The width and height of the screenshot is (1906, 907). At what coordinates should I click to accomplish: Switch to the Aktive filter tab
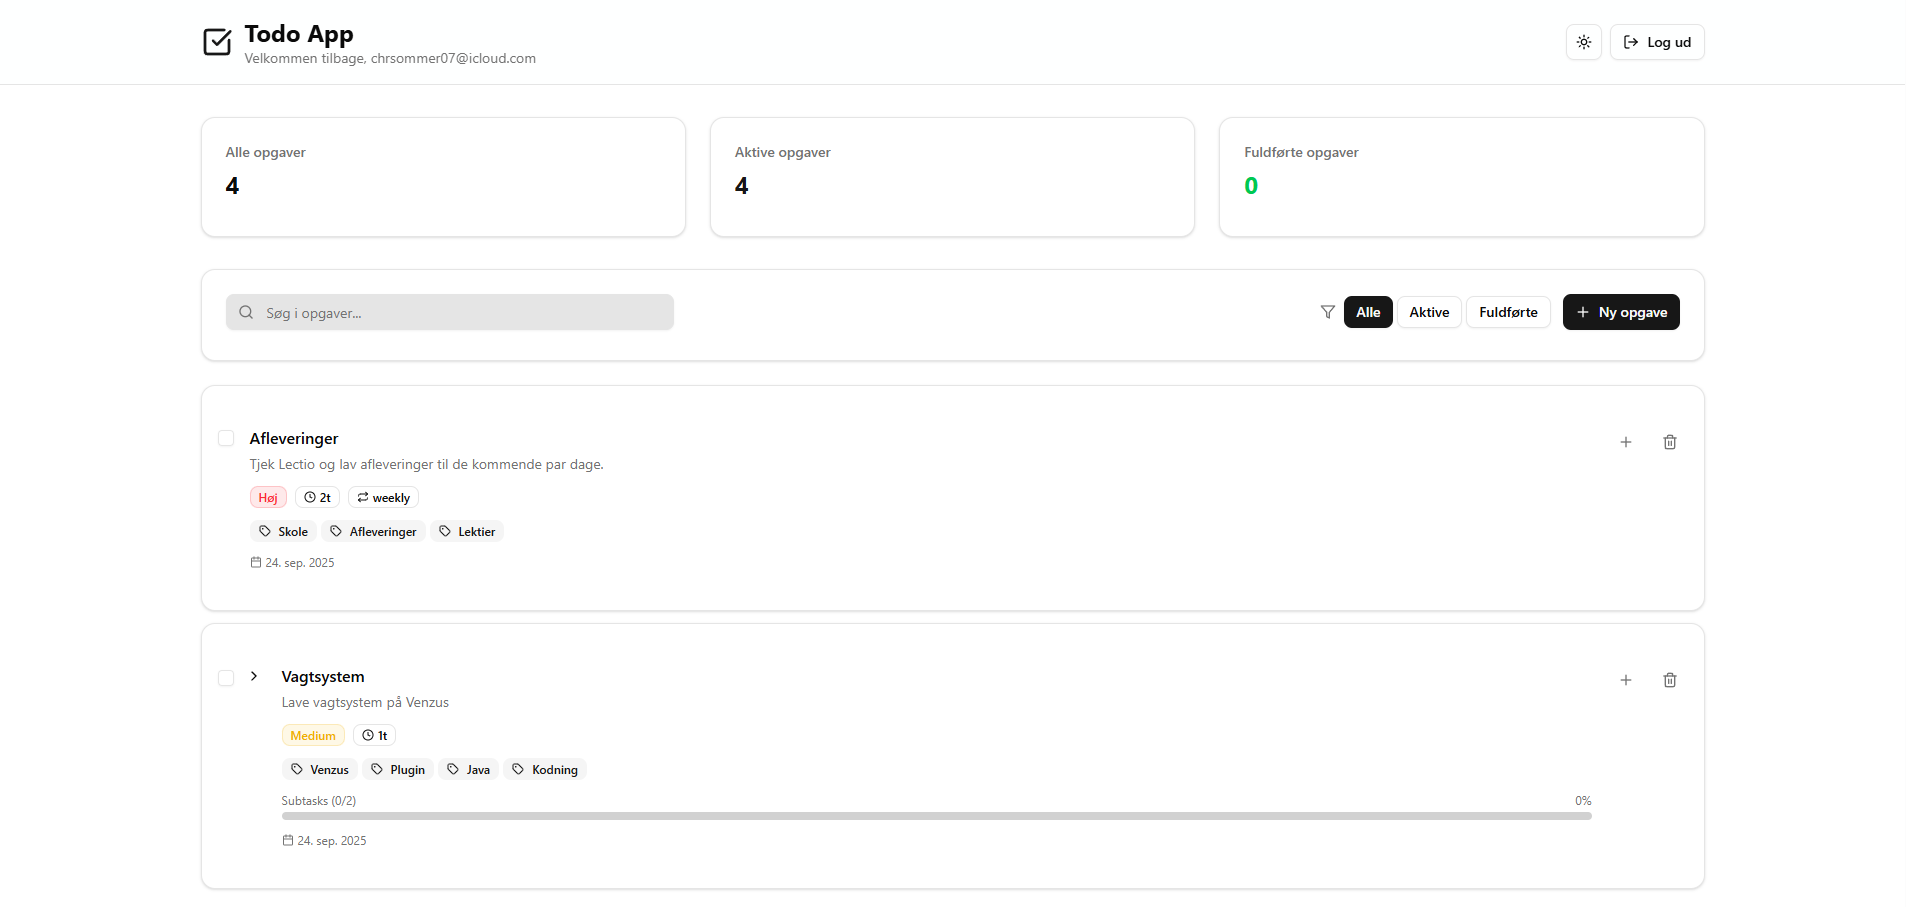(x=1428, y=312)
